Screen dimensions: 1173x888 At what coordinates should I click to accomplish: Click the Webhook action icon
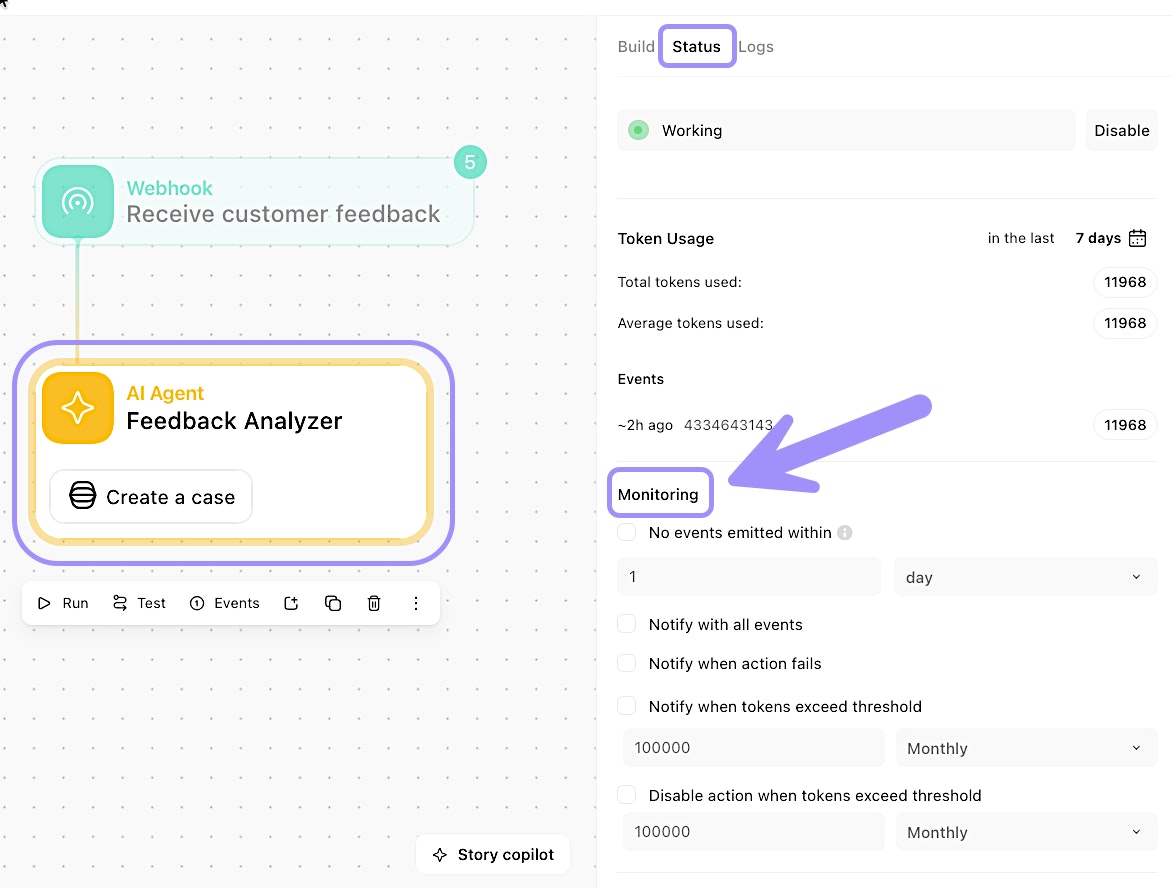[x=77, y=201]
